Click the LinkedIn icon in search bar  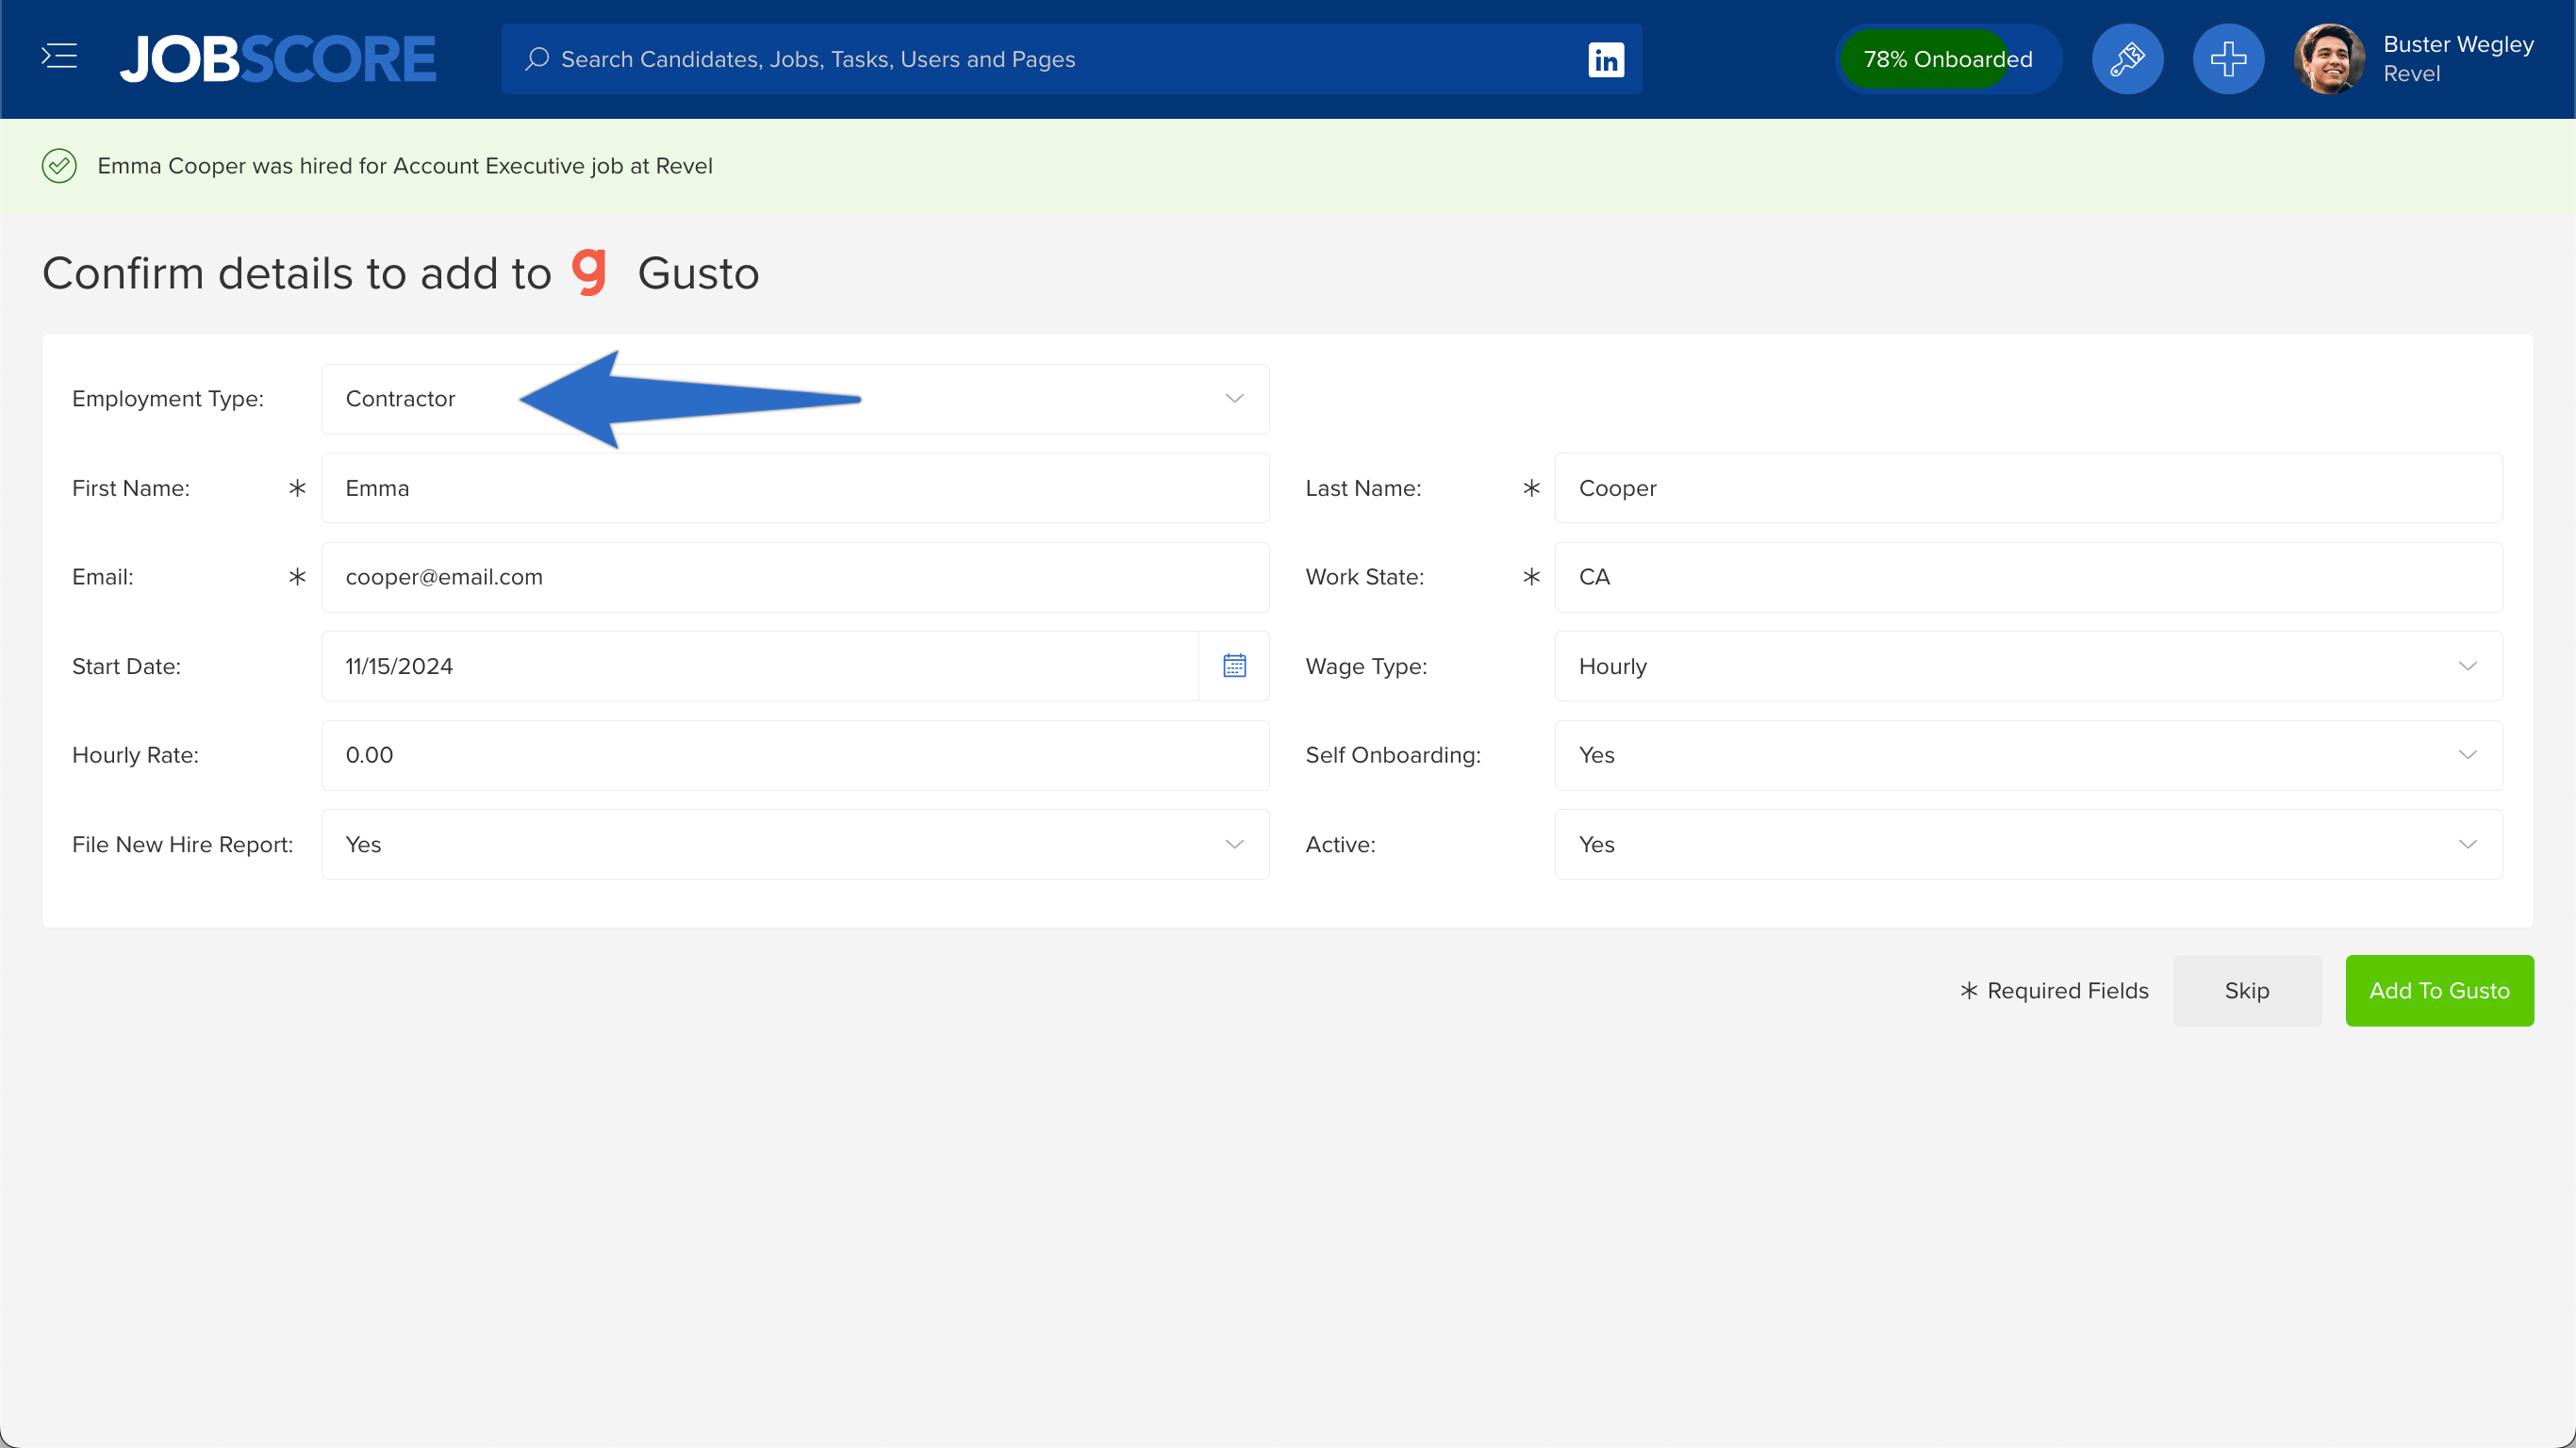[x=1606, y=59]
